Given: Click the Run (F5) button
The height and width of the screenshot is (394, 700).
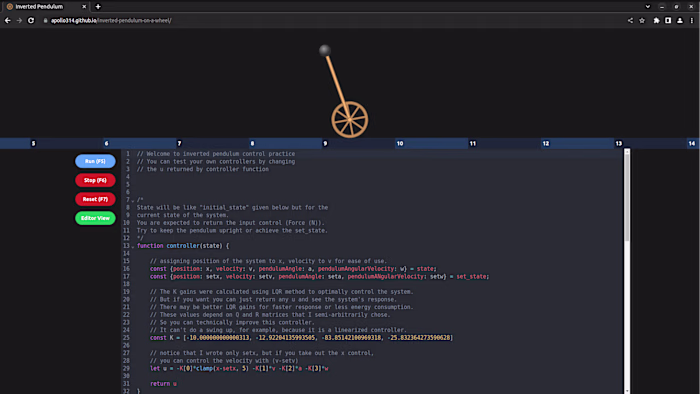Looking at the screenshot, I should point(95,161).
